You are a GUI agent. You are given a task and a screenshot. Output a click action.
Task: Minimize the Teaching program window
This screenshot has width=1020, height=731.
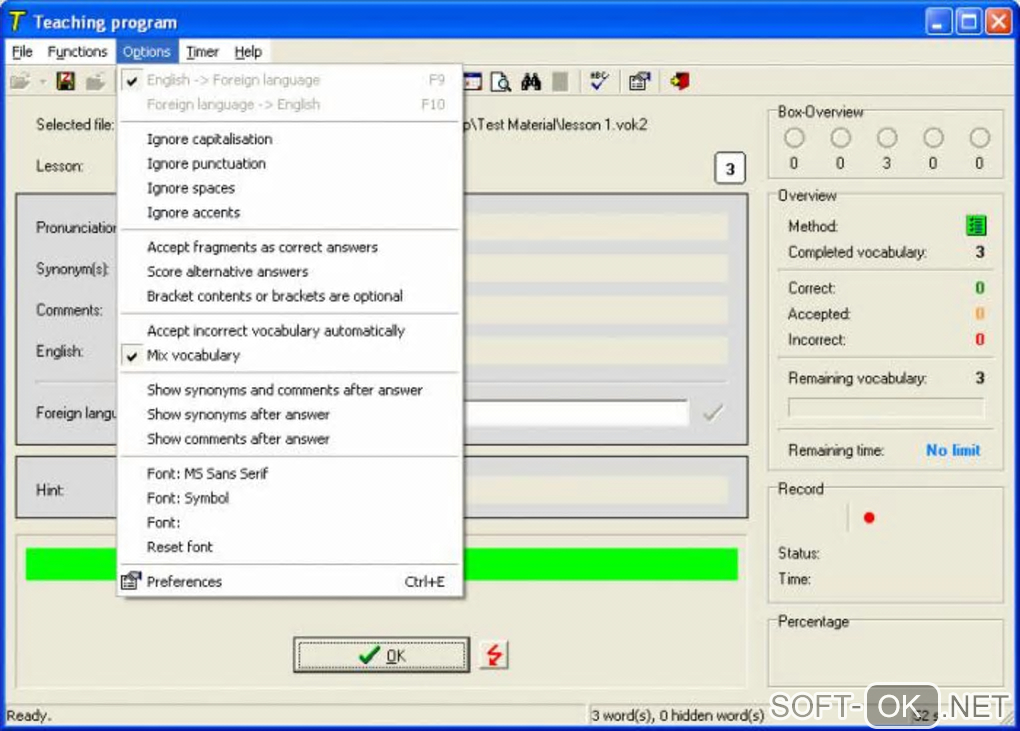tap(937, 22)
